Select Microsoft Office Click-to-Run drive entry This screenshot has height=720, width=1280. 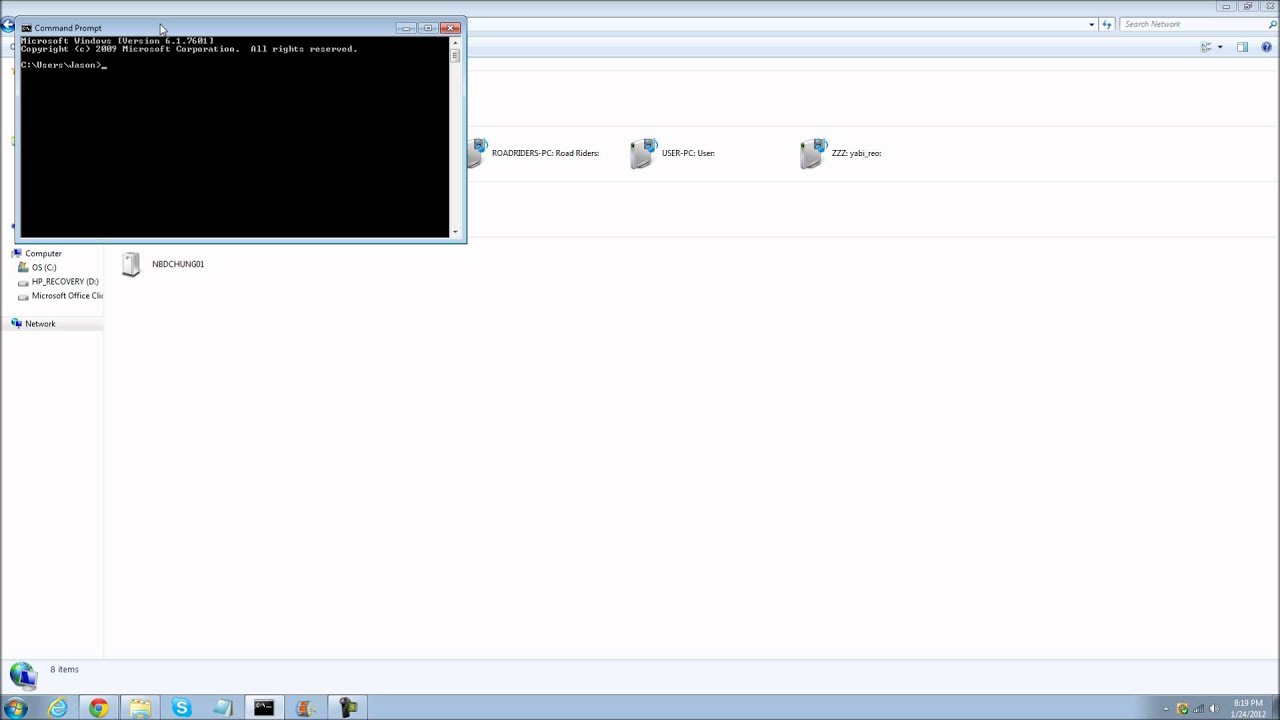click(67, 296)
